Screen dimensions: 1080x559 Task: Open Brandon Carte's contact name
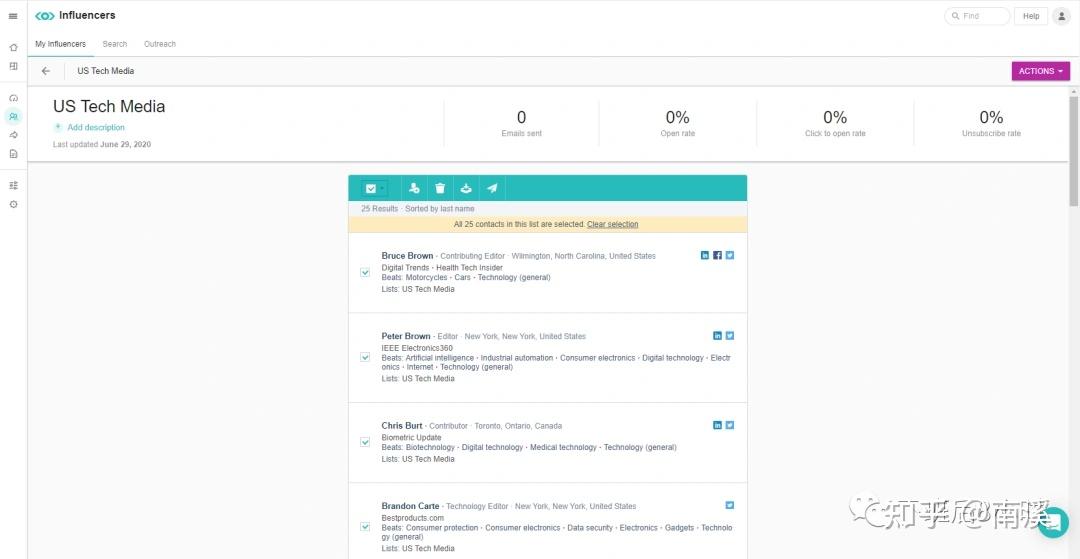pos(411,506)
